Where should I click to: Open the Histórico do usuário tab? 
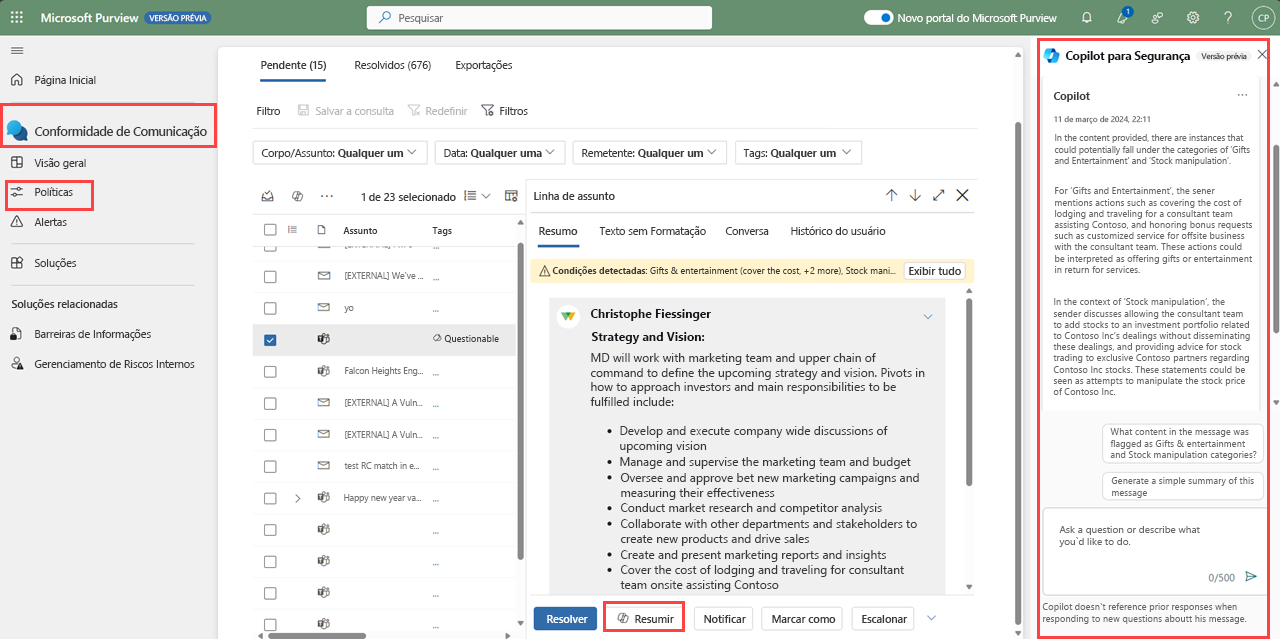[x=837, y=231]
